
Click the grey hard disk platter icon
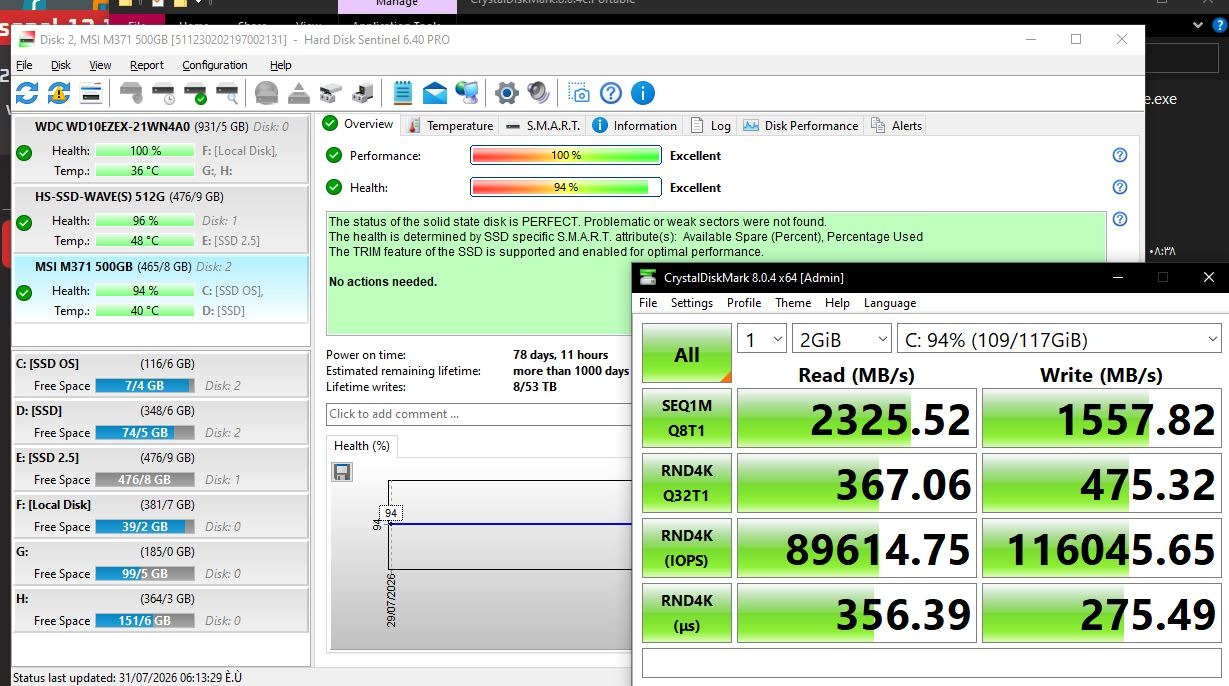[x=266, y=93]
